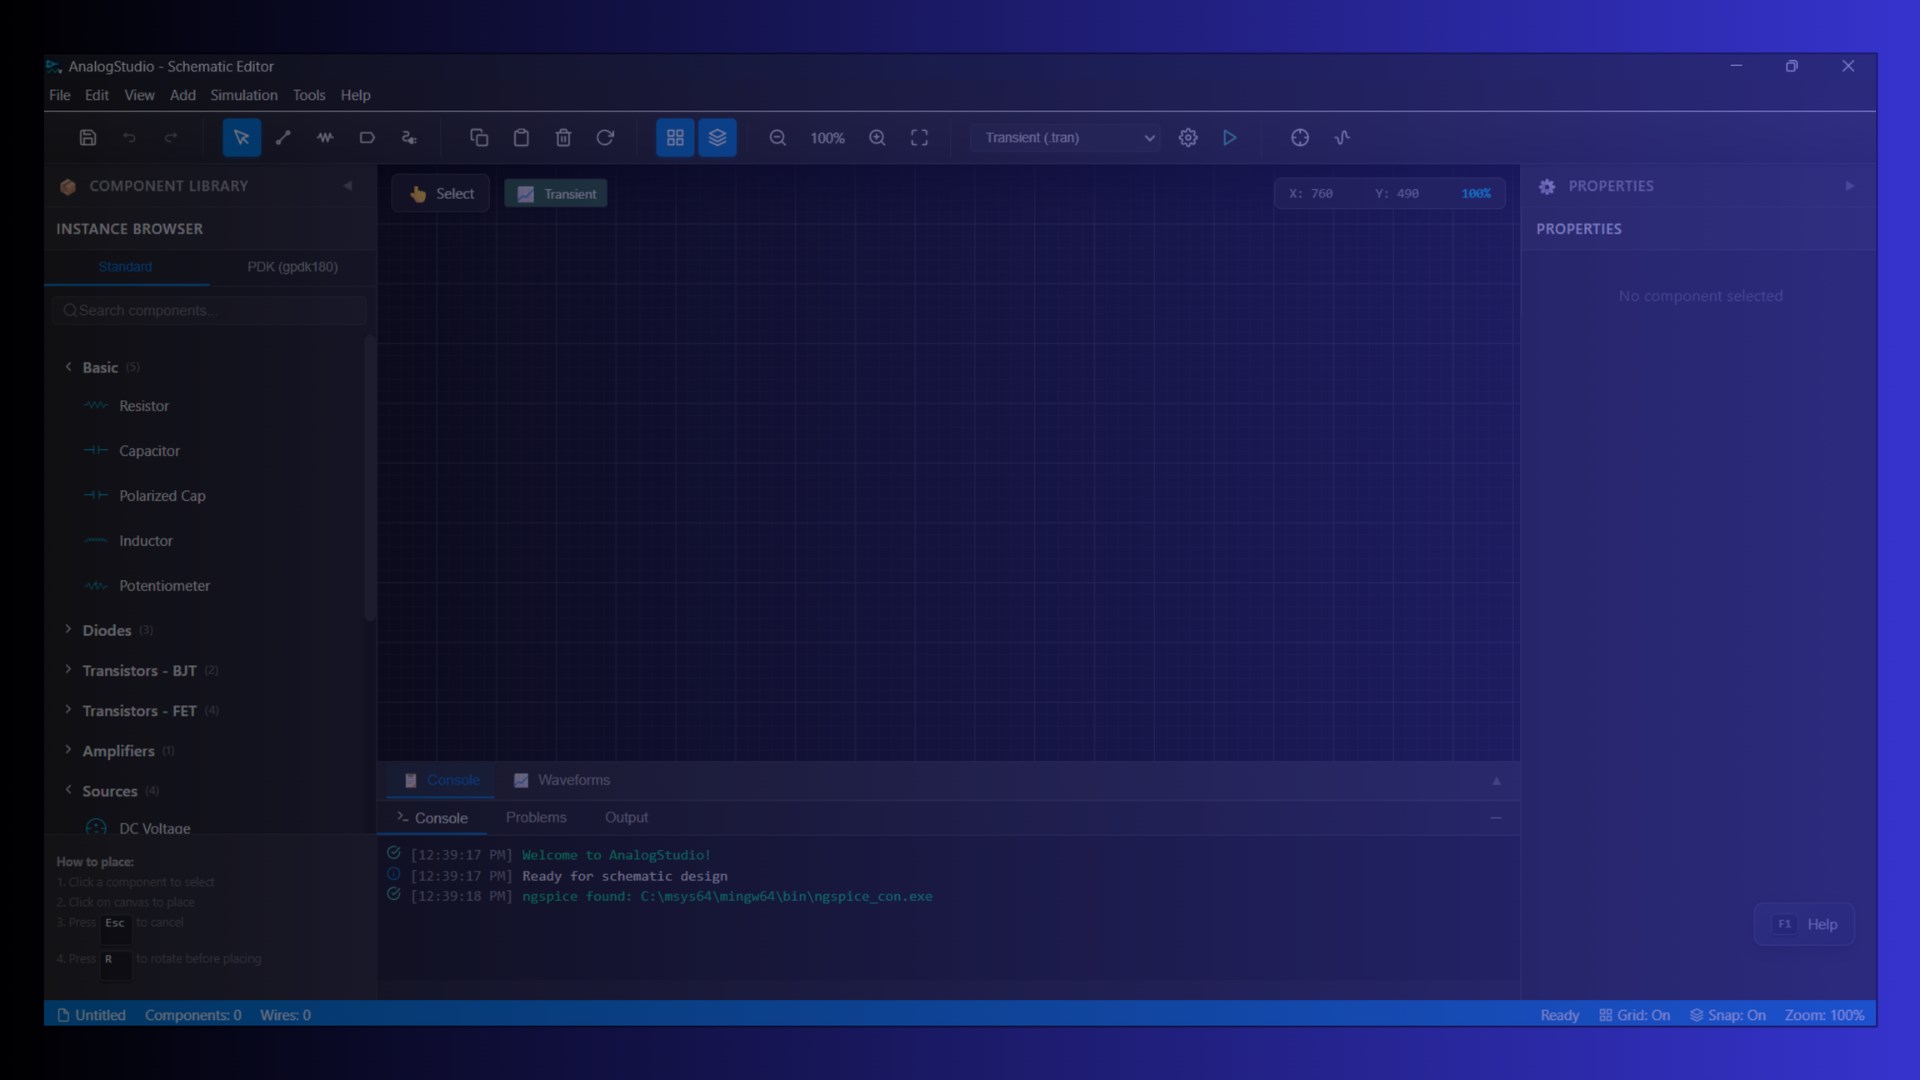
Task: Switch to the Waveforms tab
Action: [562, 780]
